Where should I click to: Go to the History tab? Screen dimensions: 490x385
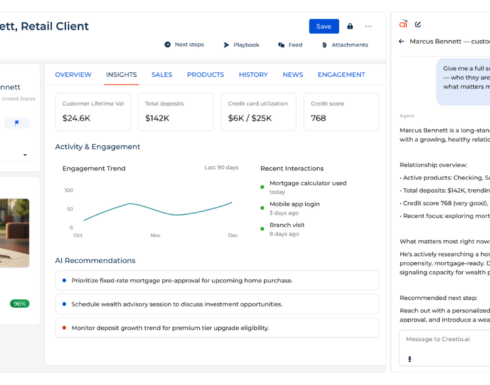pyautogui.click(x=253, y=75)
